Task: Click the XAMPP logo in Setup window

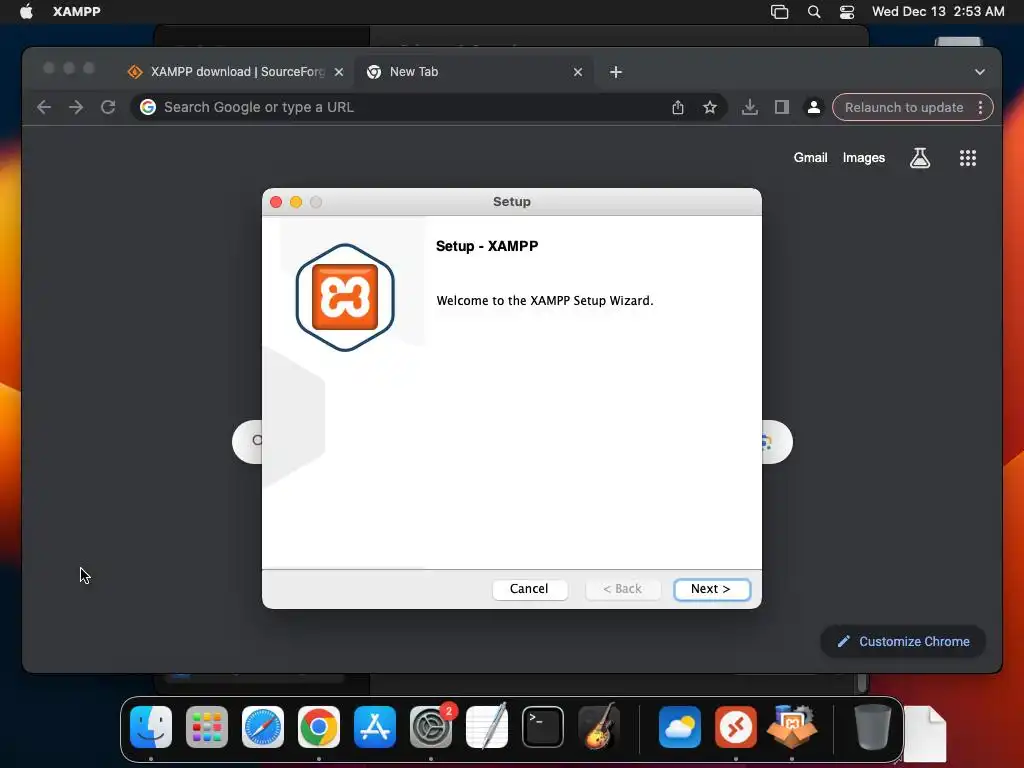Action: click(x=345, y=297)
